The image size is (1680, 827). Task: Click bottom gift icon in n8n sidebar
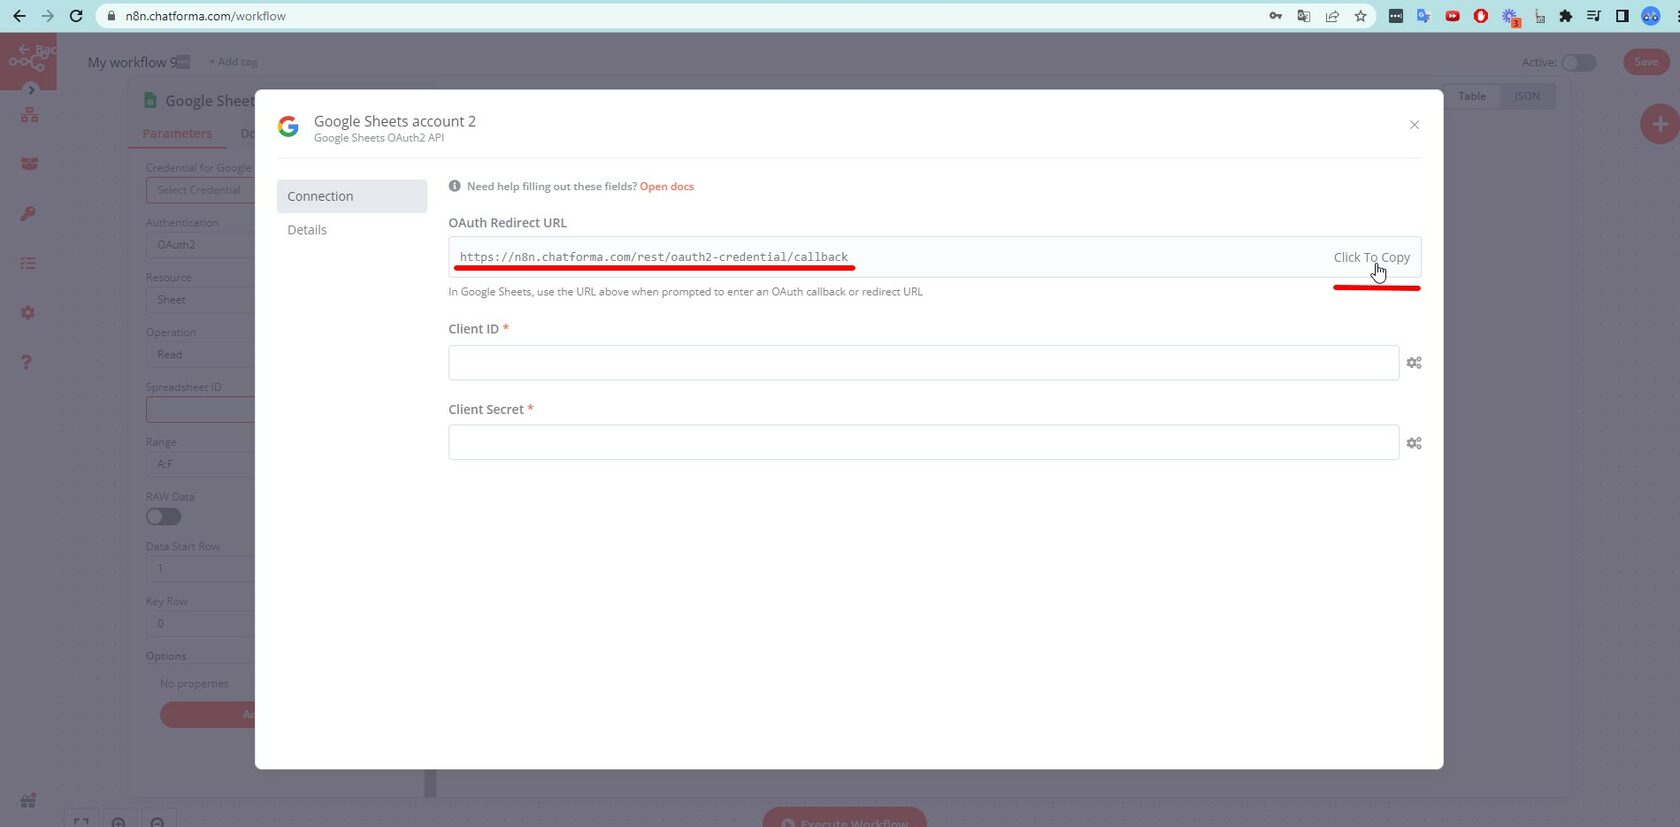28,800
